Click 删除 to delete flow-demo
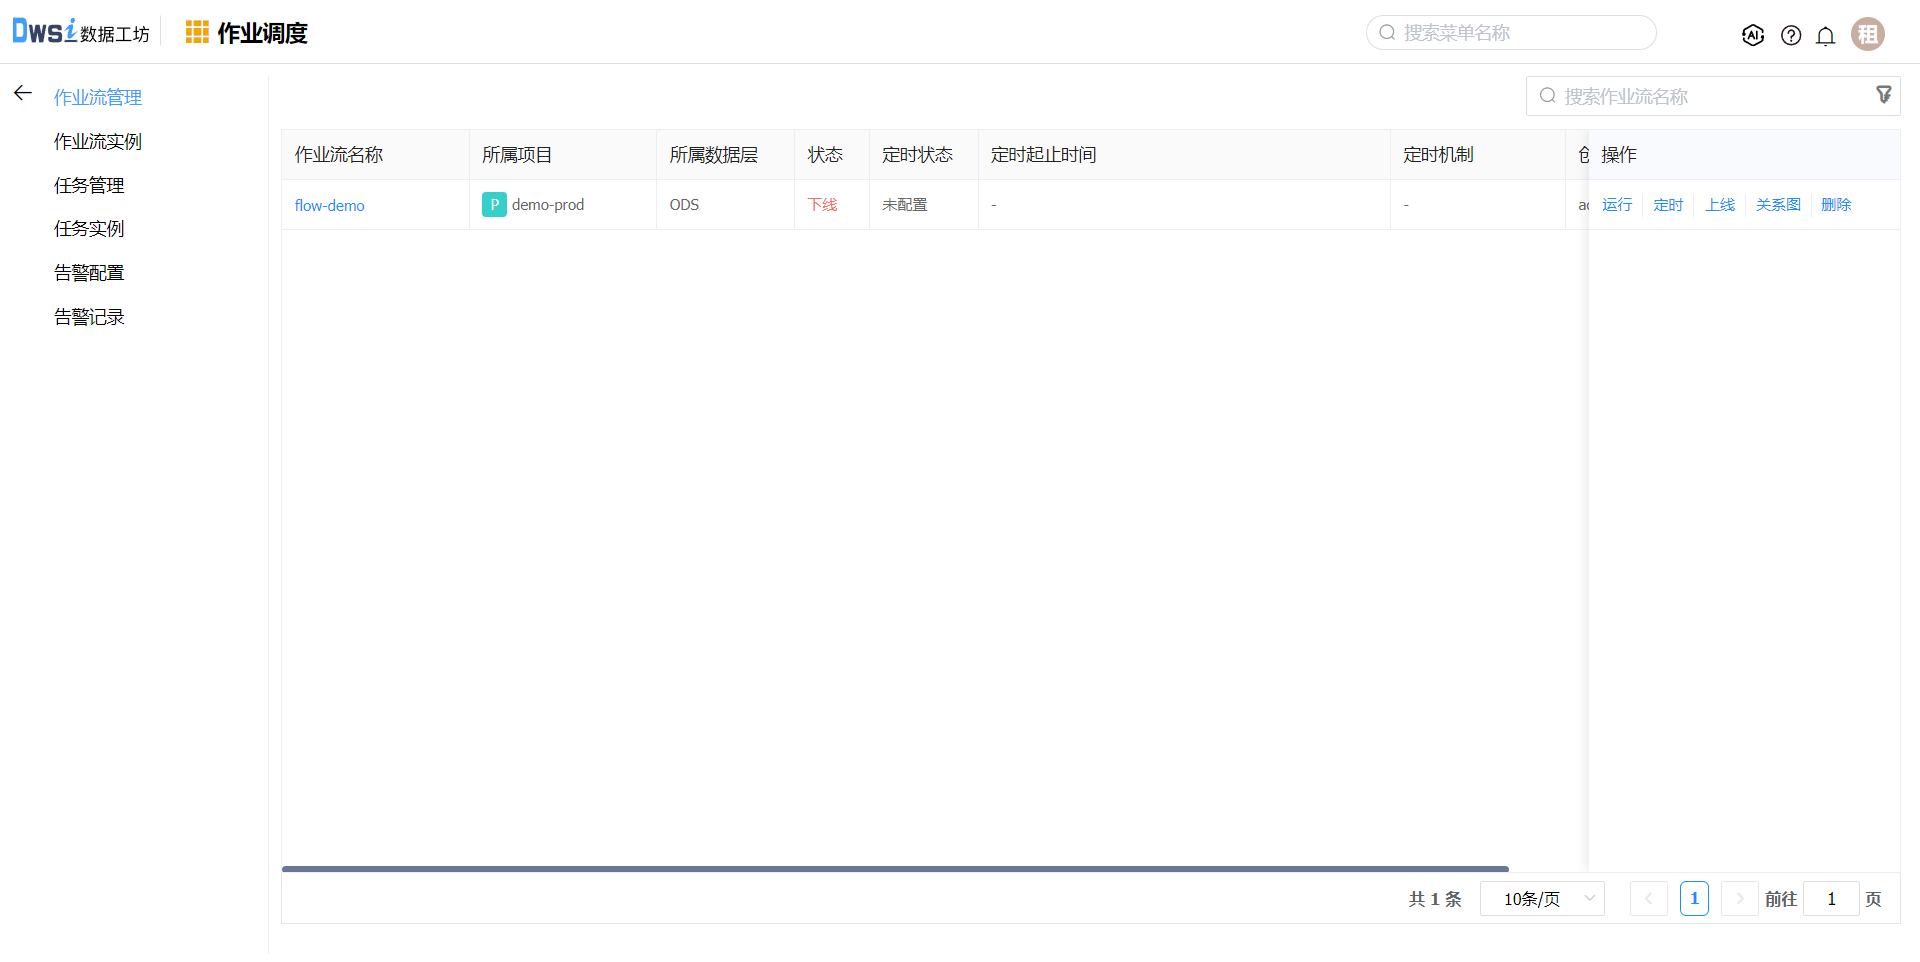Image resolution: width=1920 pixels, height=962 pixels. click(1835, 205)
